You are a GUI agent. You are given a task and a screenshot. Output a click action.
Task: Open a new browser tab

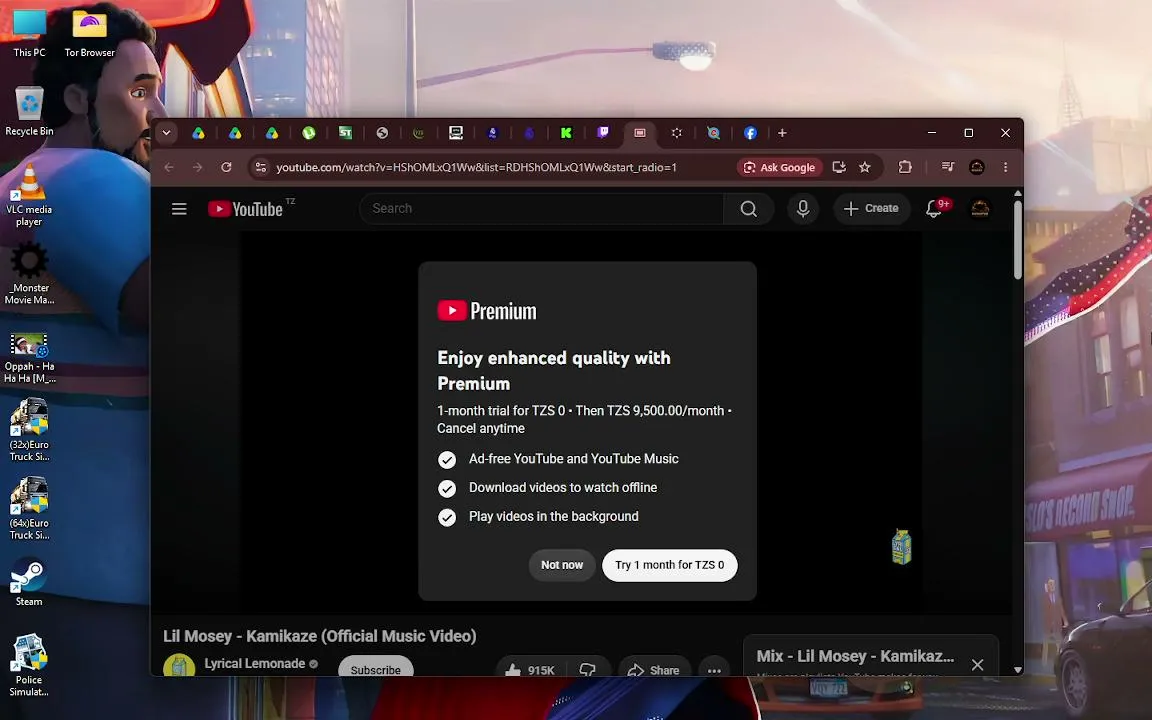click(x=782, y=133)
